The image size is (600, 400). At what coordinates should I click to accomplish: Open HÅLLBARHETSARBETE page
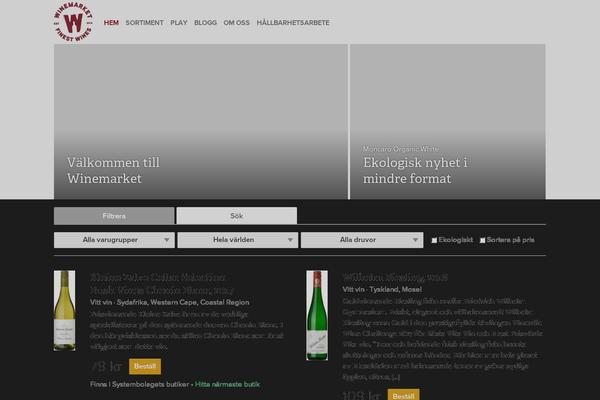click(x=293, y=23)
